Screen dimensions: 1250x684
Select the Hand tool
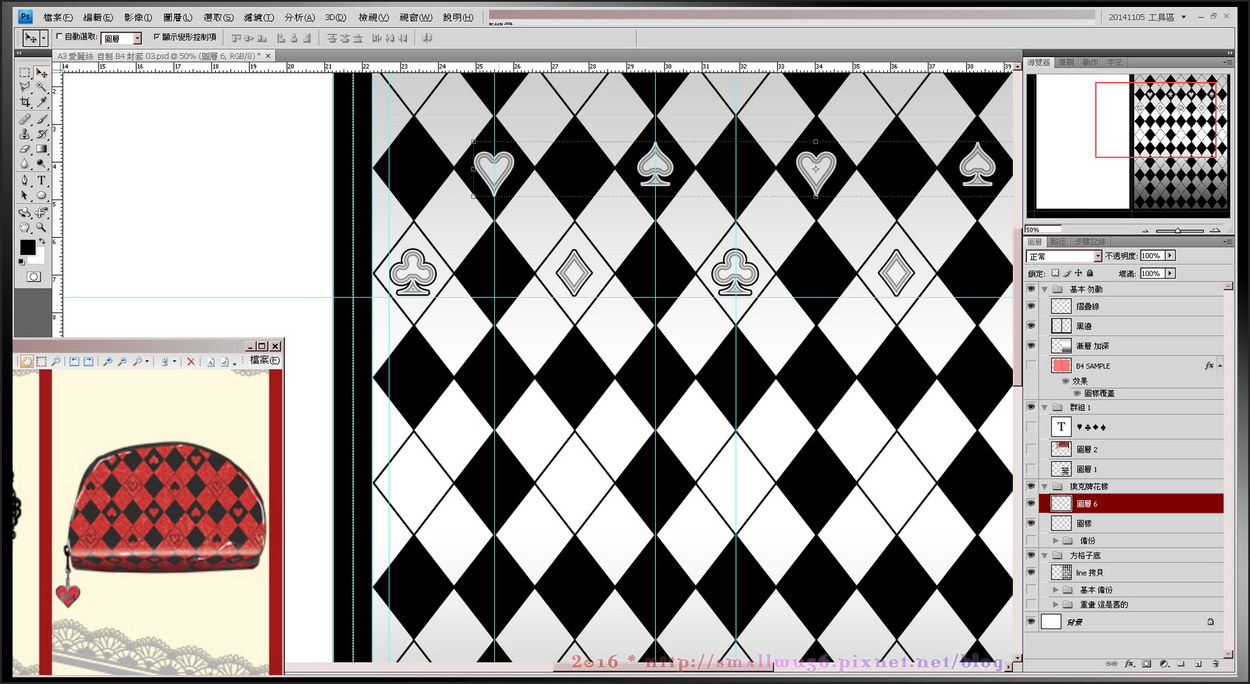25,226
